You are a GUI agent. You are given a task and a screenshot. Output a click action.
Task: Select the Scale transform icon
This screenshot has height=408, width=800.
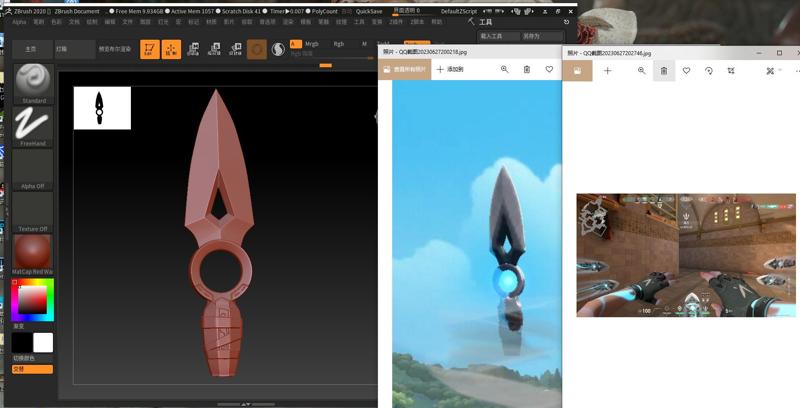[x=215, y=49]
